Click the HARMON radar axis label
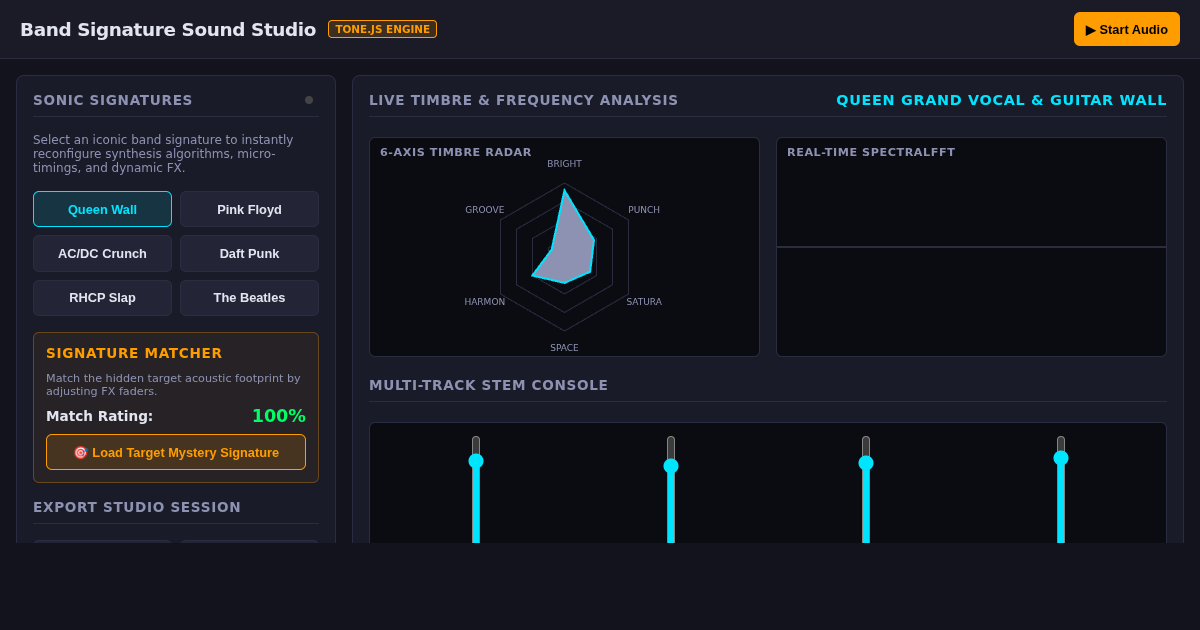This screenshot has width=1200, height=630. pyautogui.click(x=485, y=302)
